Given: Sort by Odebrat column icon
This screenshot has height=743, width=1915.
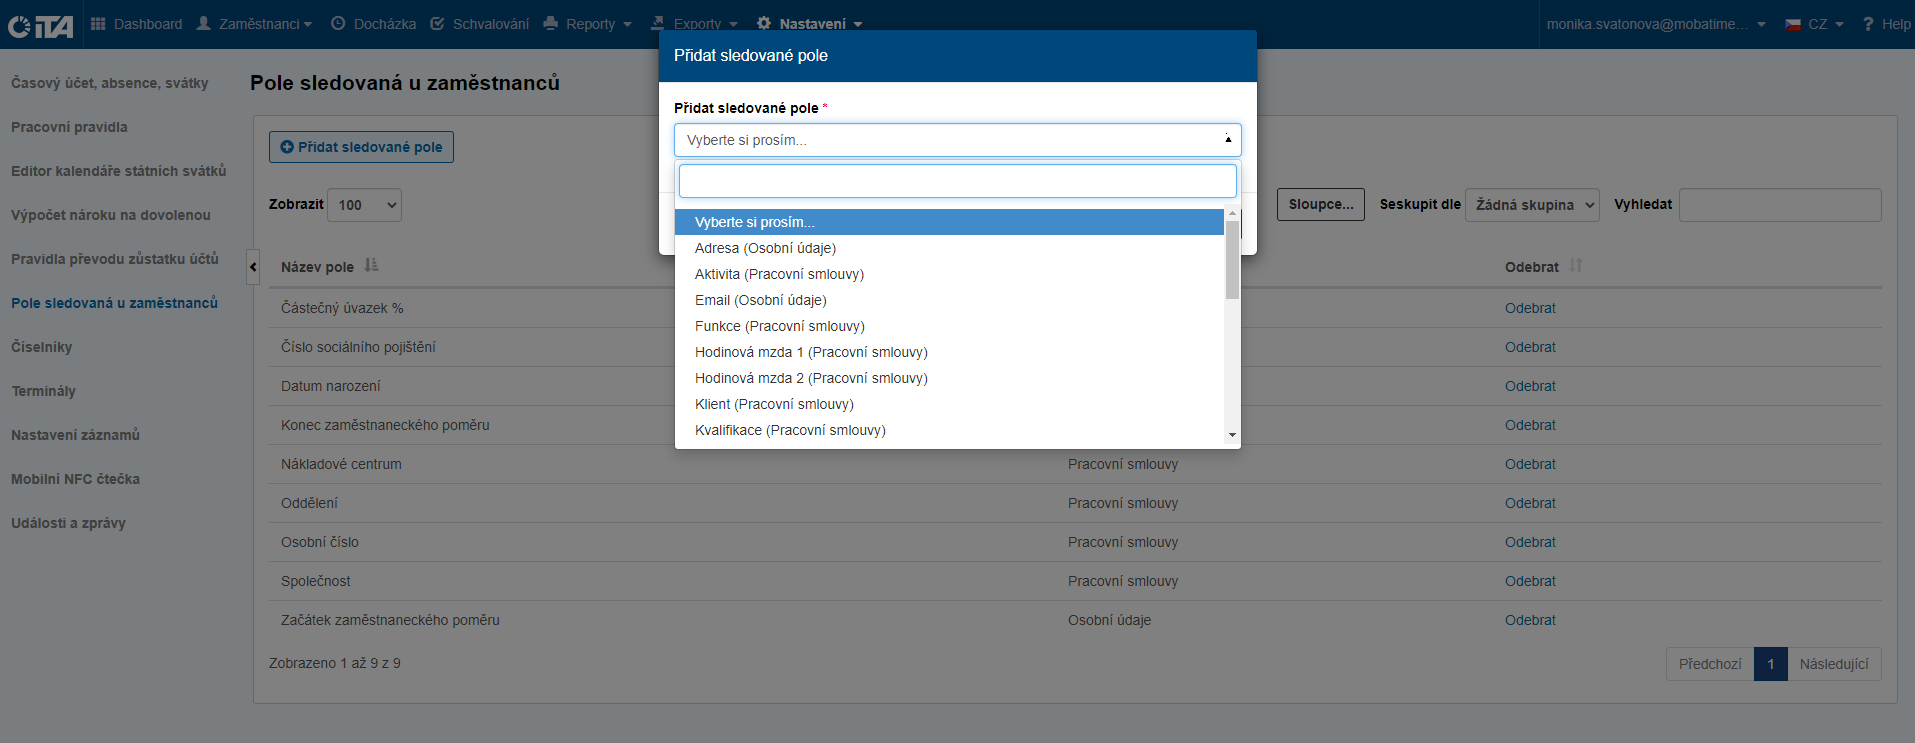Looking at the screenshot, I should click(x=1576, y=266).
